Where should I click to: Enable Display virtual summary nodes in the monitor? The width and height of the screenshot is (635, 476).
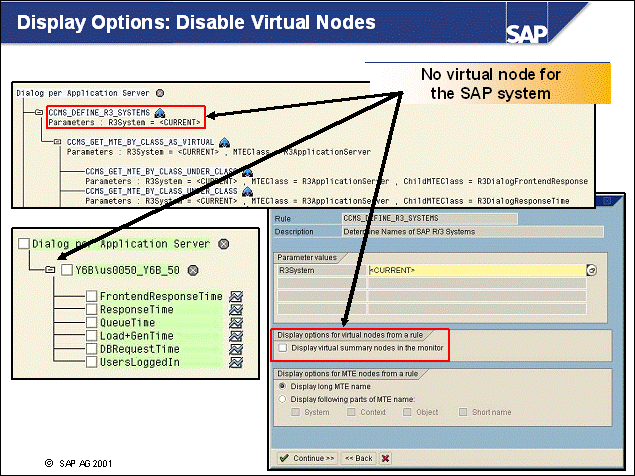coord(284,348)
